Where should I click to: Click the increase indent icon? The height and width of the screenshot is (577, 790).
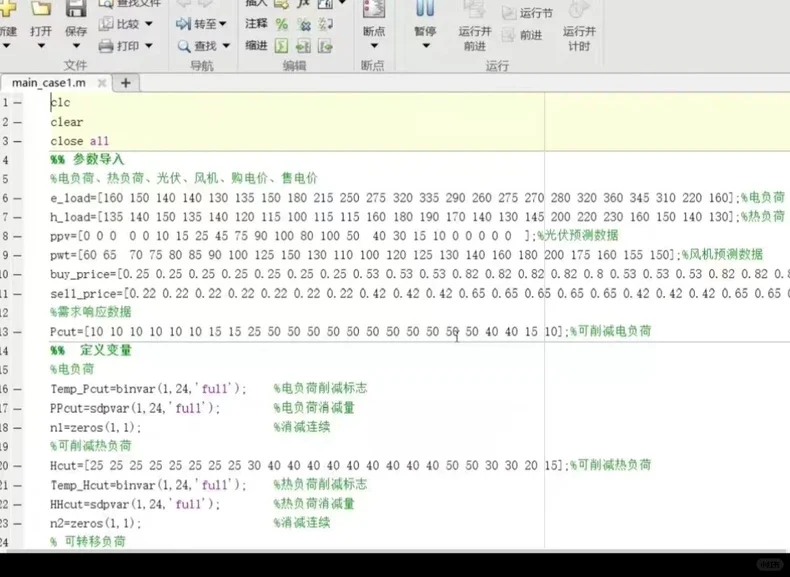(x=303, y=46)
